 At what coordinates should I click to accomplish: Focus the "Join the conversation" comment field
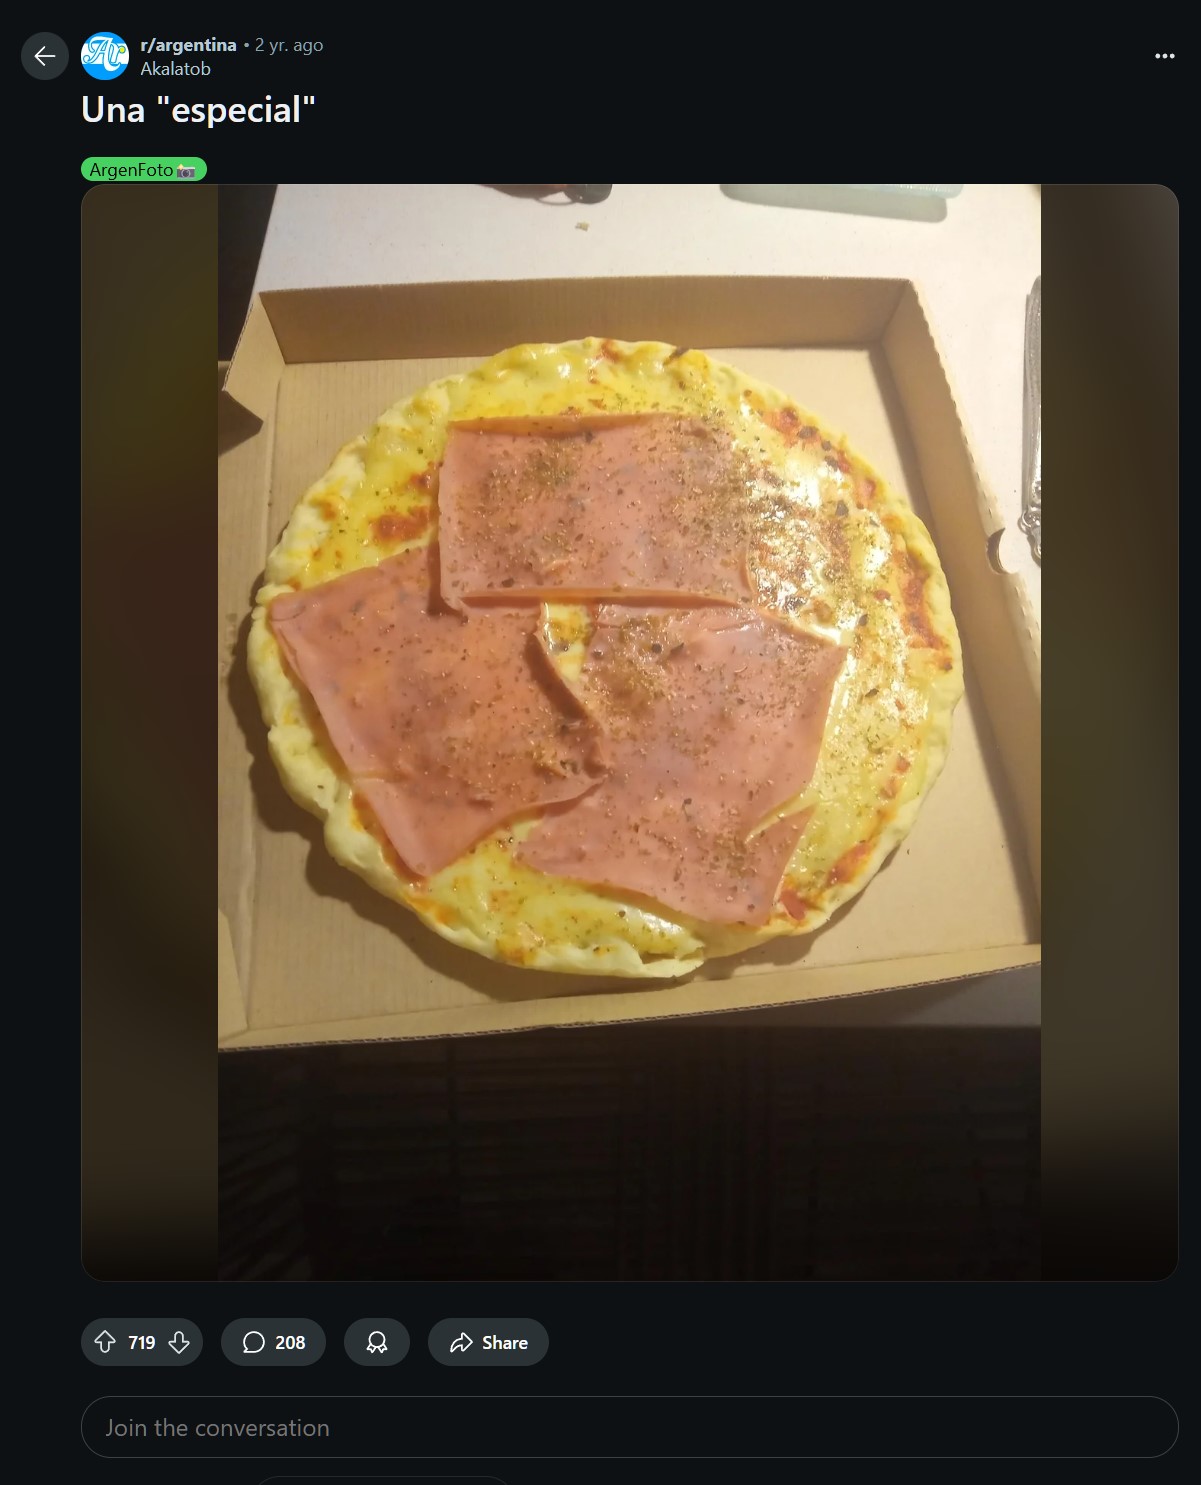(630, 1427)
